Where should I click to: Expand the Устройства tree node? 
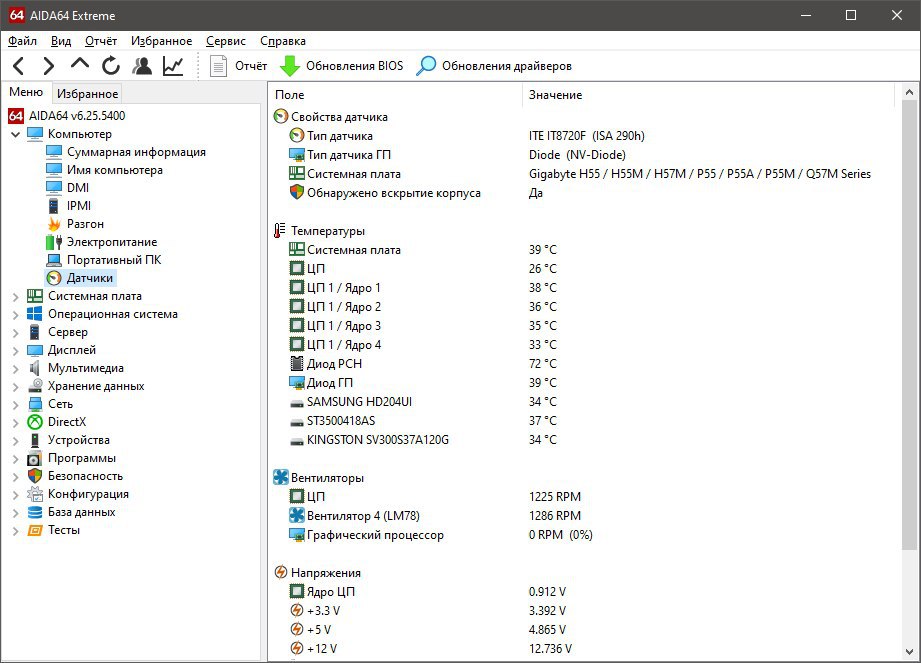[x=16, y=440]
